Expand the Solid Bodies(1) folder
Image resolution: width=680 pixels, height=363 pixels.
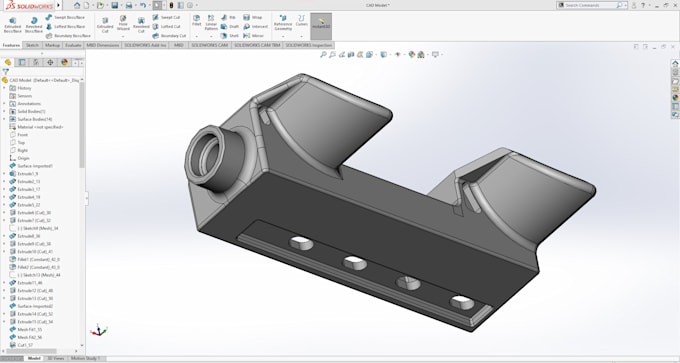(4, 111)
